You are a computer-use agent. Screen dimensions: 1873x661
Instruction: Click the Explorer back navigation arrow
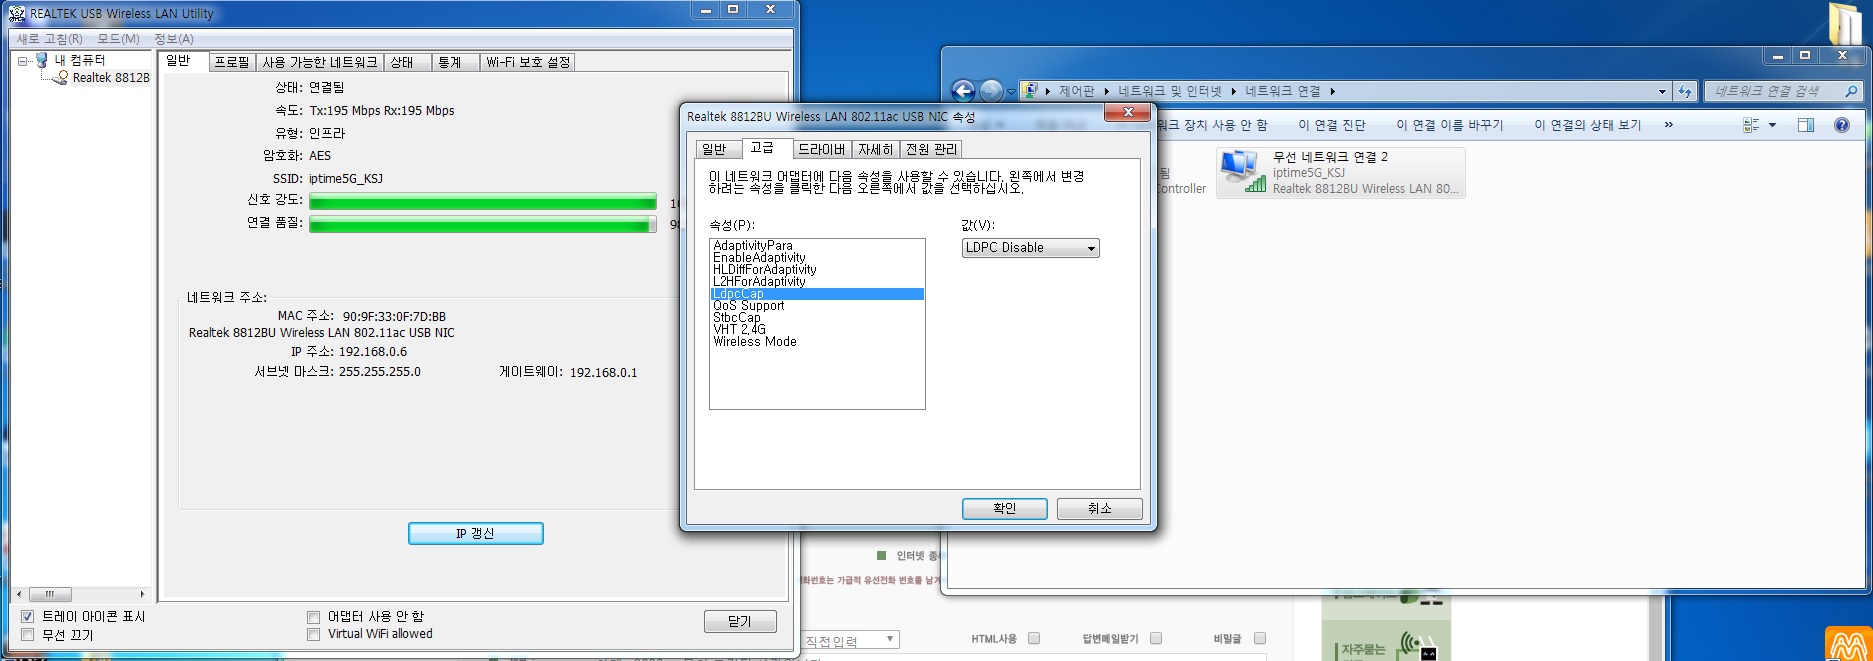click(x=962, y=91)
